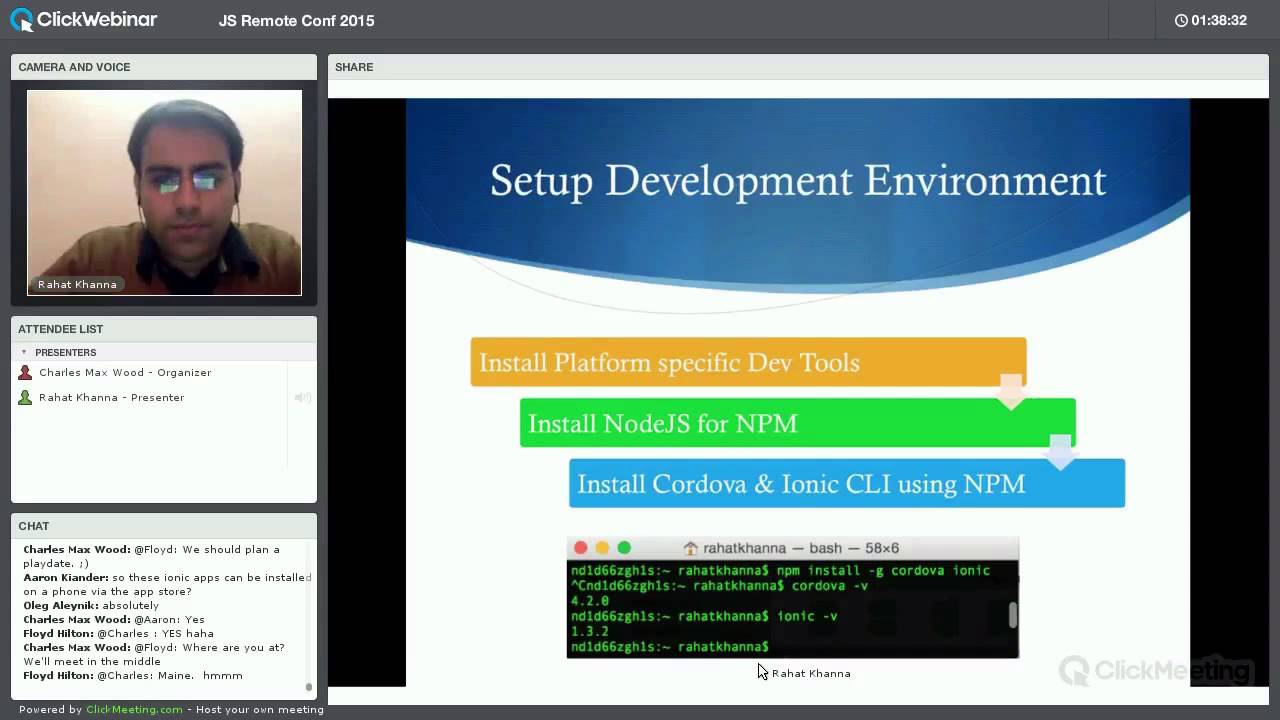Click Charles Max Wood's 'plan a playdate' message
The width and height of the screenshot is (1280, 720).
[x=152, y=556]
